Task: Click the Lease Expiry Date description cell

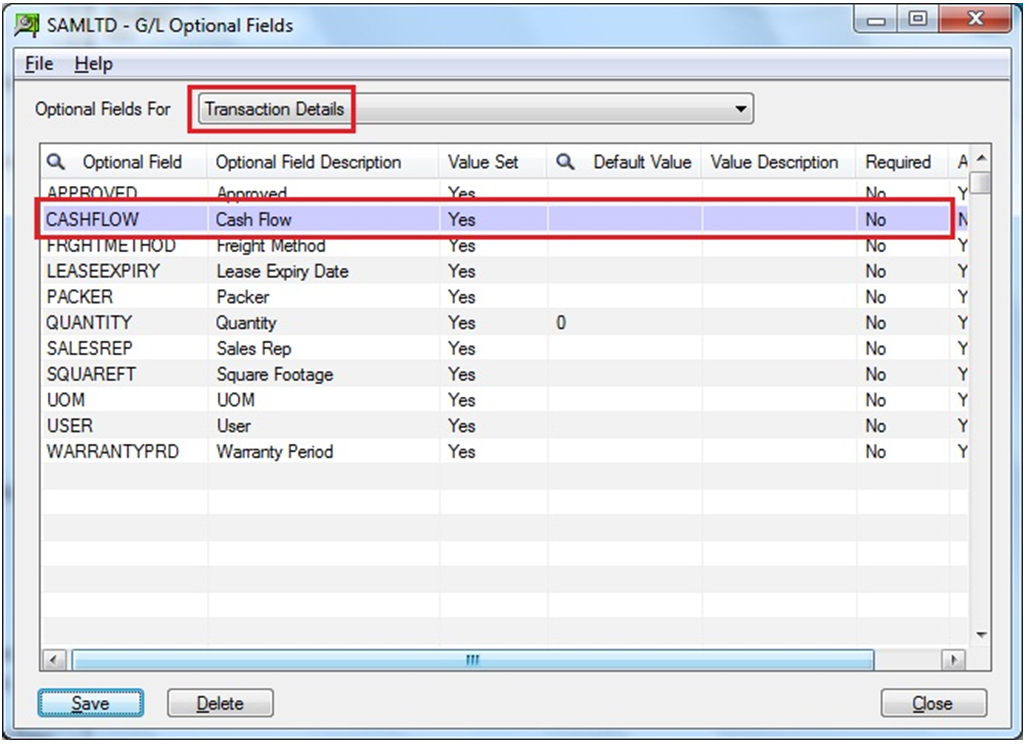Action: [x=323, y=271]
